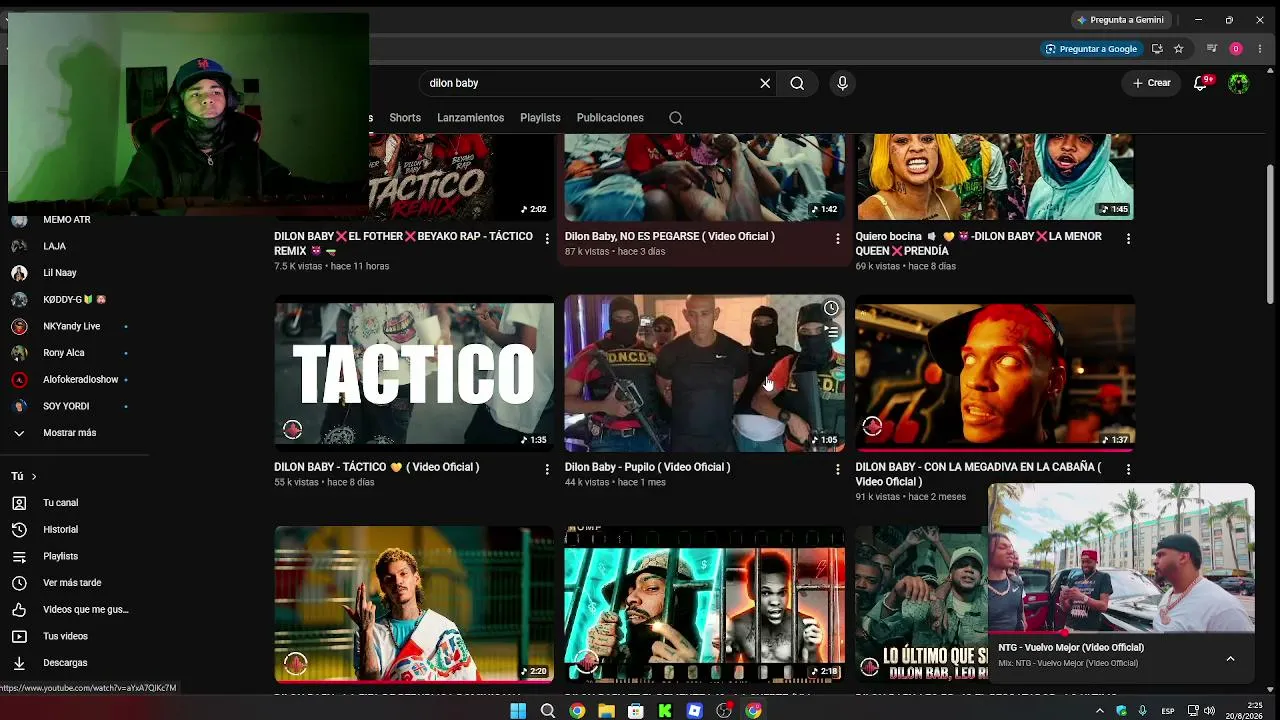Open the YouTube account avatar menu
The width and height of the screenshot is (1280, 720).
point(1239,83)
